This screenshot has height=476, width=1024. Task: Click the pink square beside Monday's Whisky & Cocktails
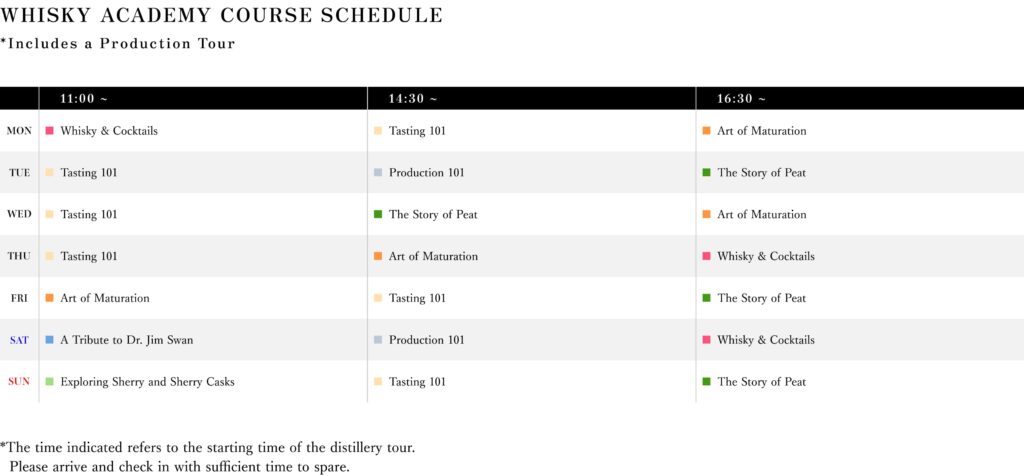point(49,131)
